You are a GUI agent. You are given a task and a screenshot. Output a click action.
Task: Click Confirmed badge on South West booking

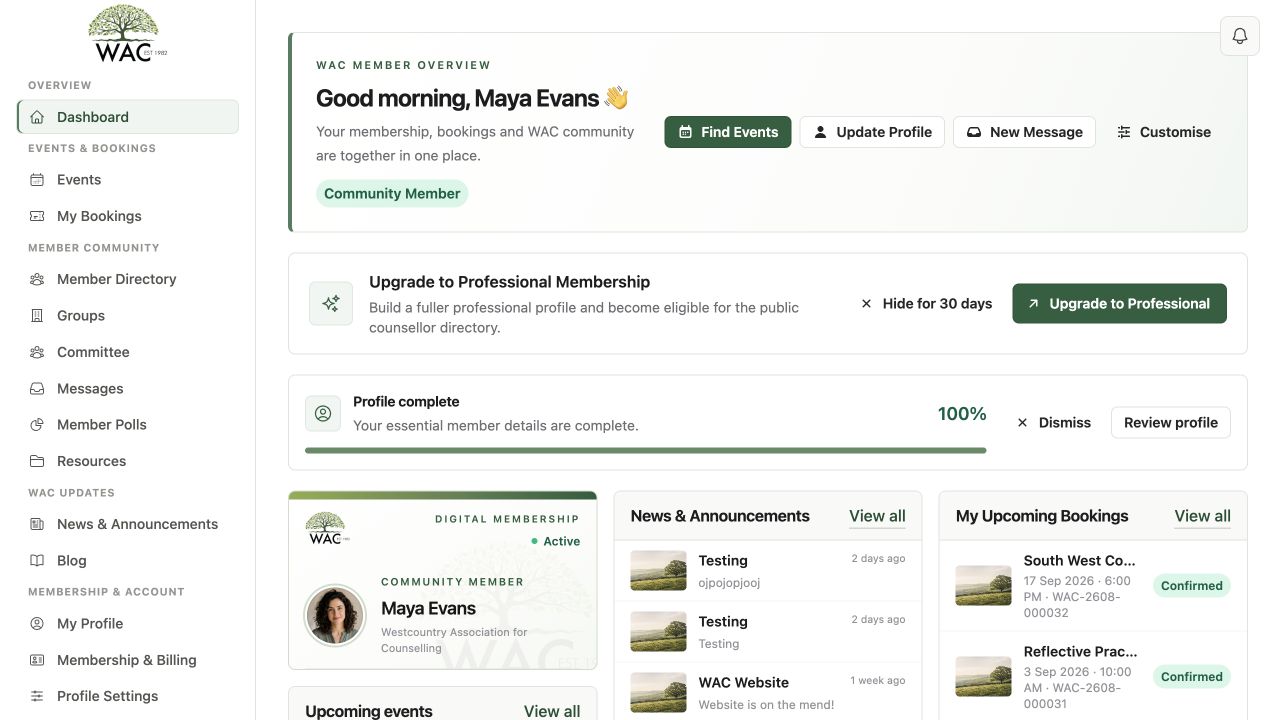[x=1192, y=586]
